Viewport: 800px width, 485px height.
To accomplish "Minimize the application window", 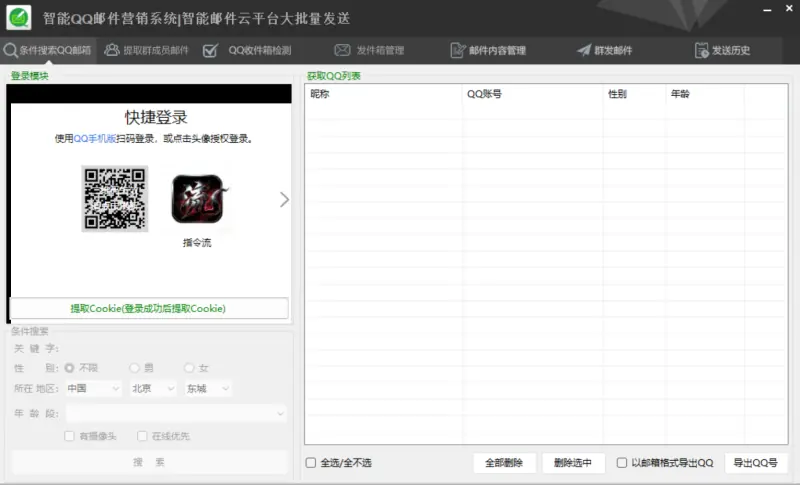I will [x=767, y=9].
